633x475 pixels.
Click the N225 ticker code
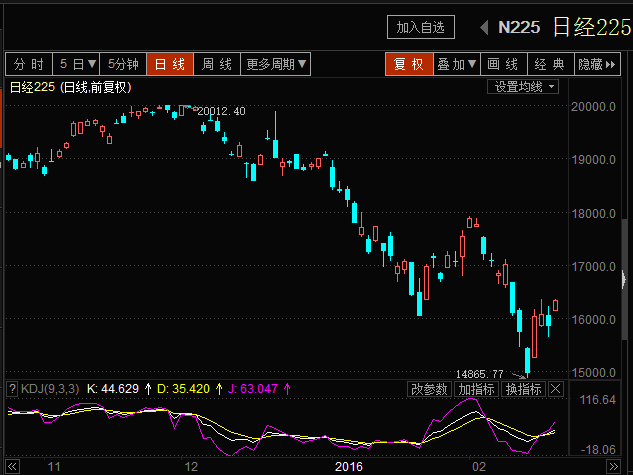tap(519, 27)
